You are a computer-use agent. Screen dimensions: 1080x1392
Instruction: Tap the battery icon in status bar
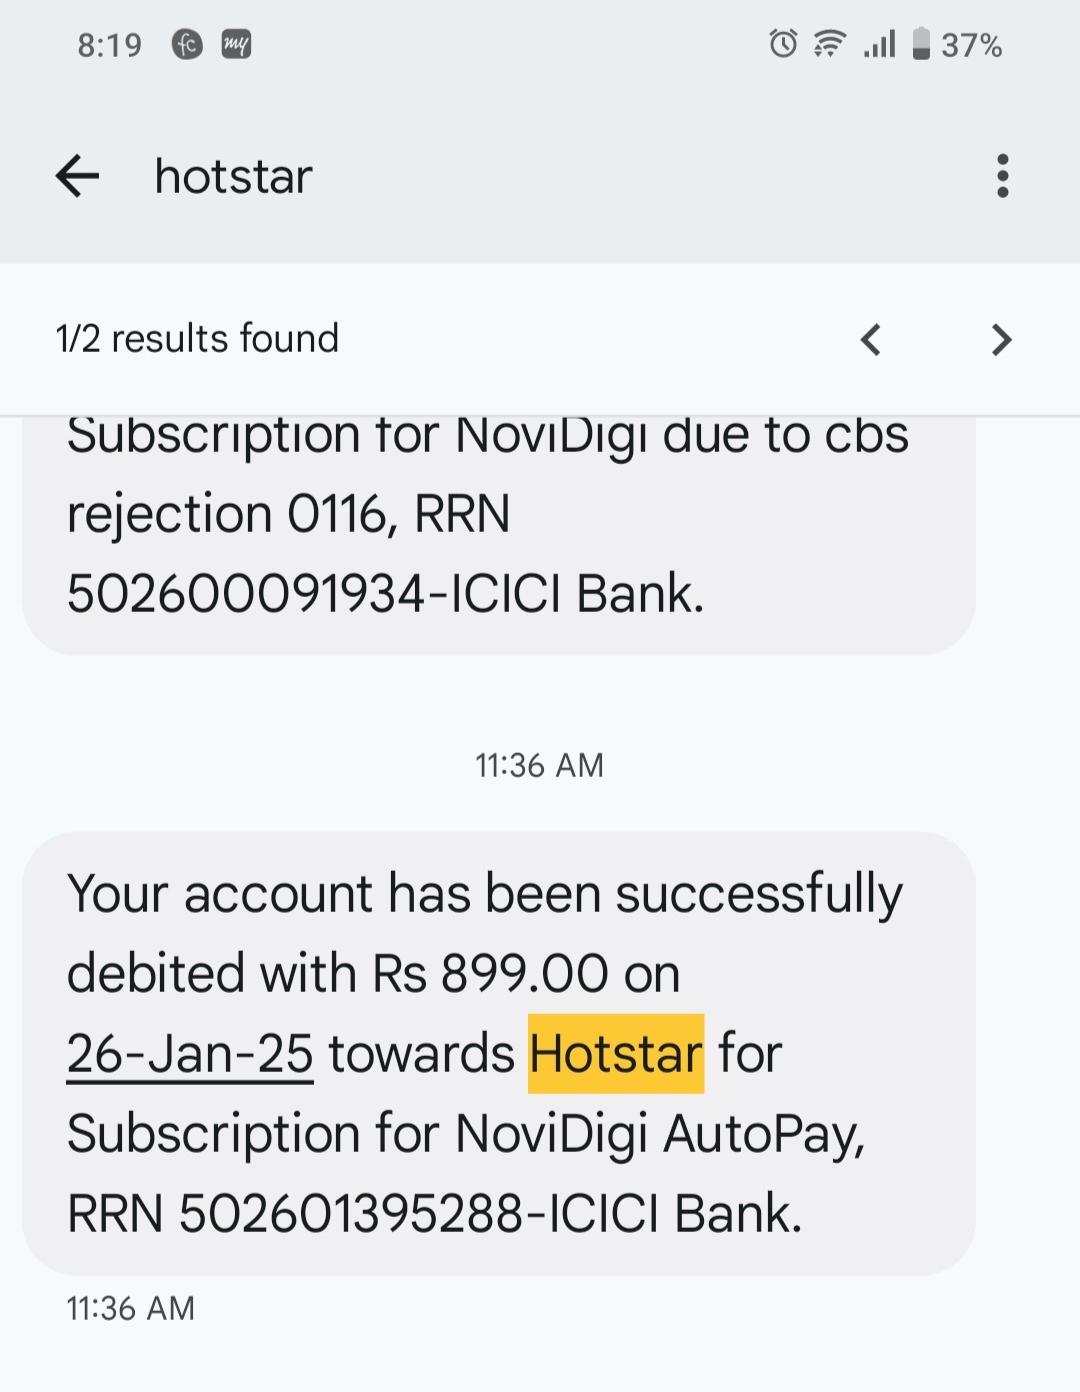pos(921,44)
